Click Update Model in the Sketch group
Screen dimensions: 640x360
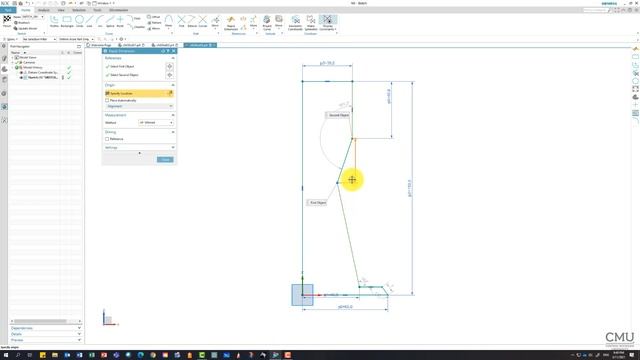tap(25, 29)
